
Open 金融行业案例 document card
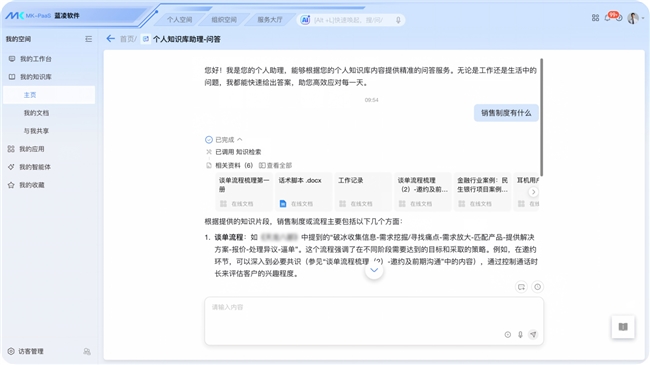pyautogui.click(x=483, y=192)
